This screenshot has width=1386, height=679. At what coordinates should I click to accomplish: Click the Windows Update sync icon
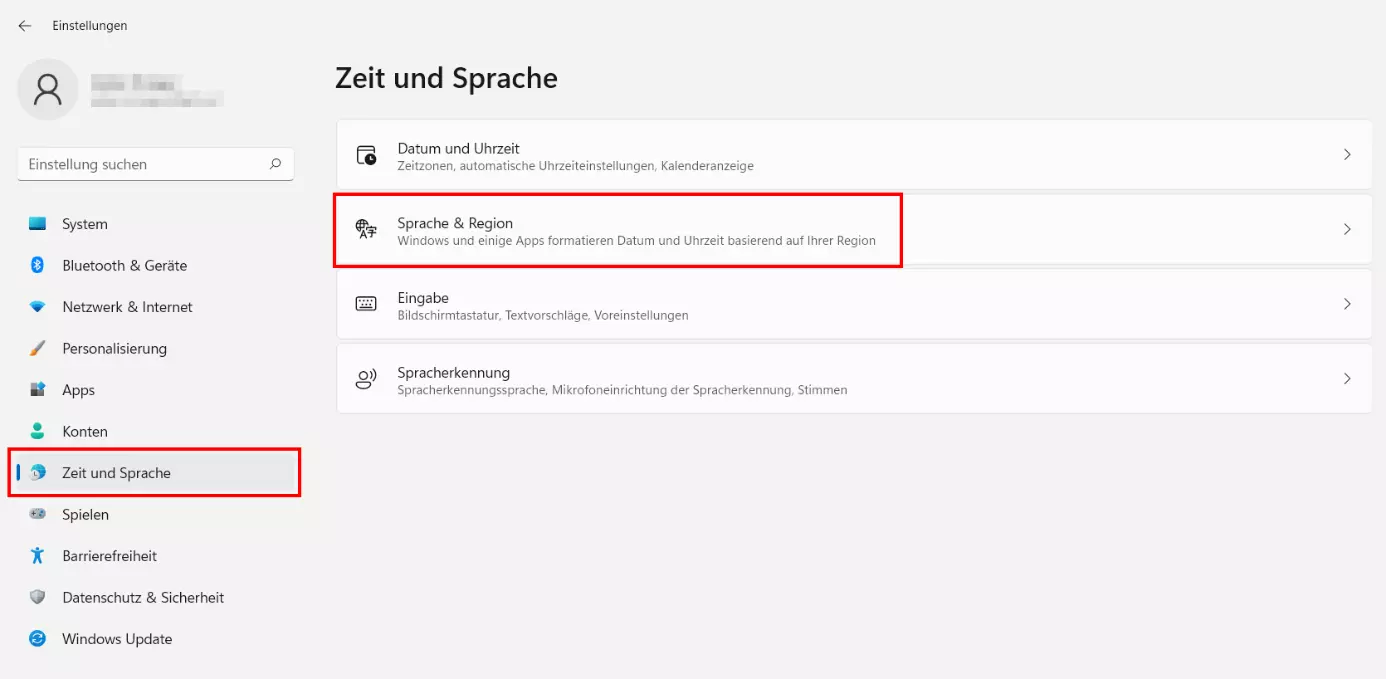coord(38,639)
